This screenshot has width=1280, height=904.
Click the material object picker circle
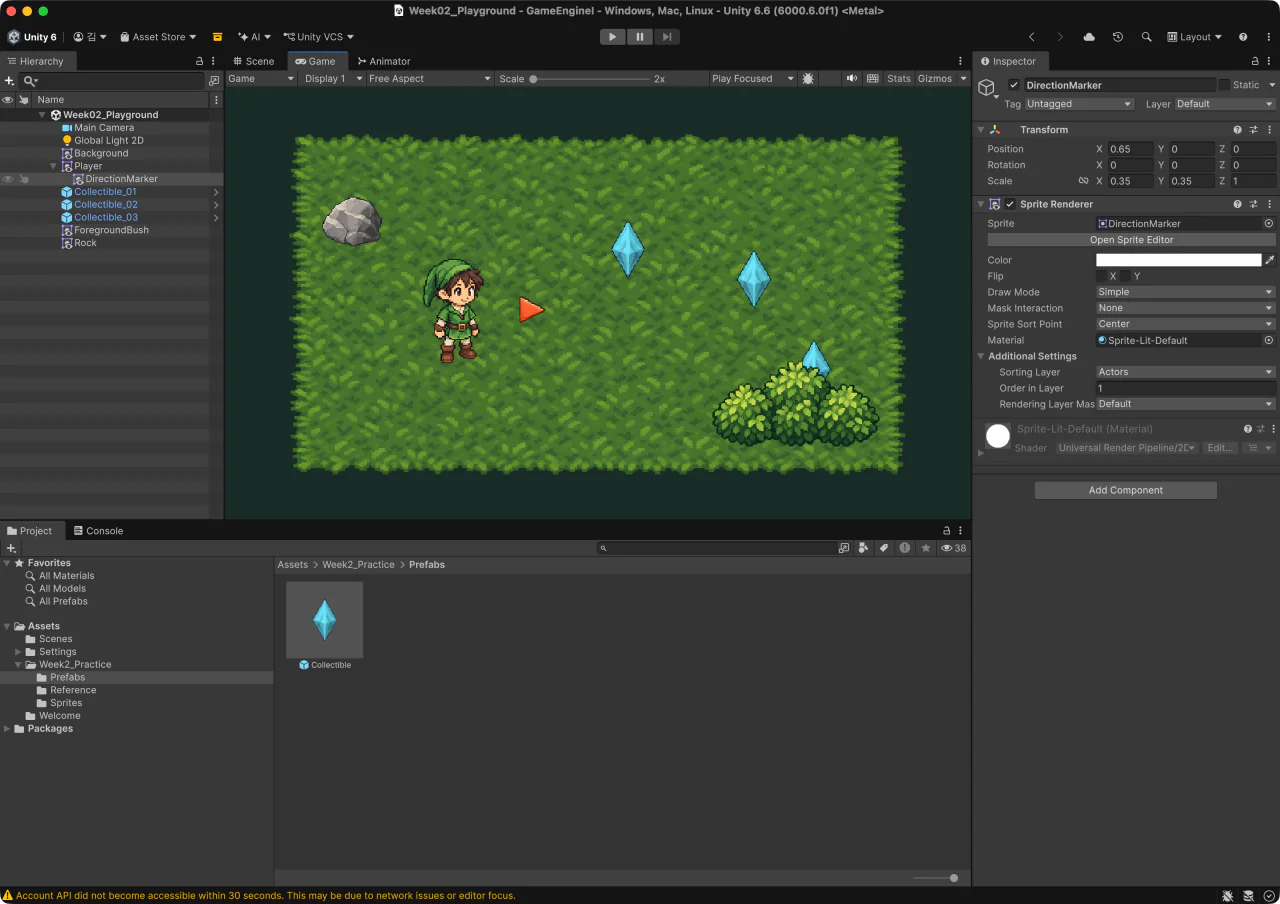(1269, 340)
